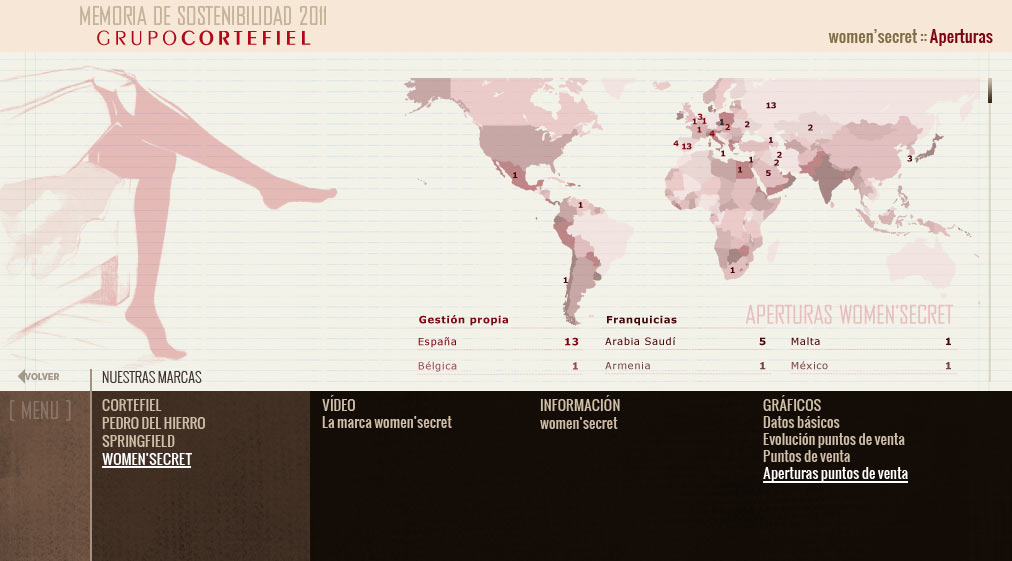Click the Kazakhstan map marker 2

[810, 128]
